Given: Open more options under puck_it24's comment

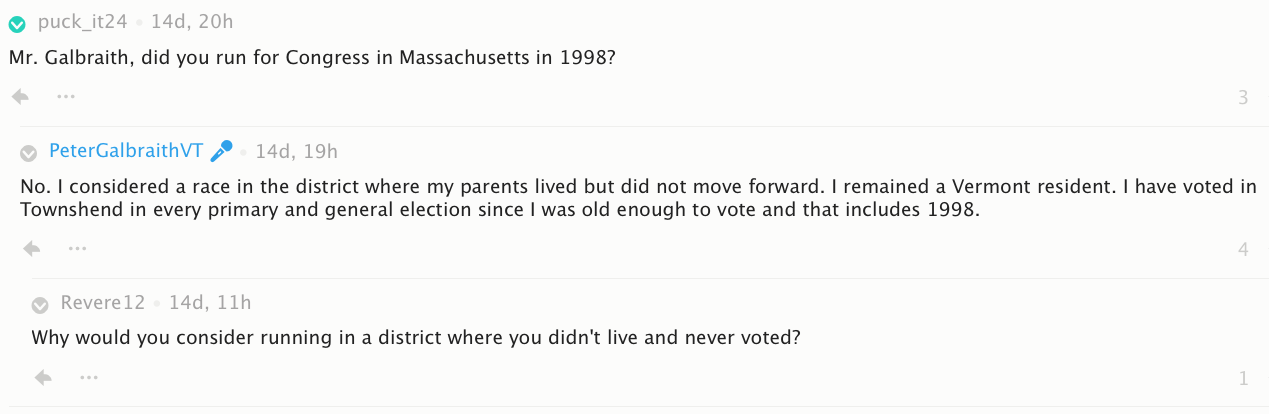Looking at the screenshot, I should tap(66, 97).
